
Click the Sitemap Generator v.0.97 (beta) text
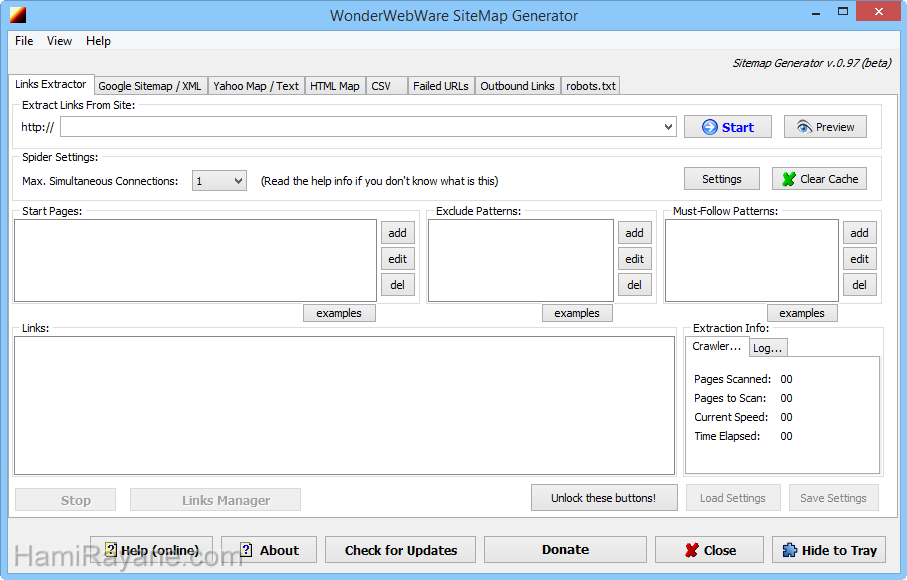click(x=812, y=63)
